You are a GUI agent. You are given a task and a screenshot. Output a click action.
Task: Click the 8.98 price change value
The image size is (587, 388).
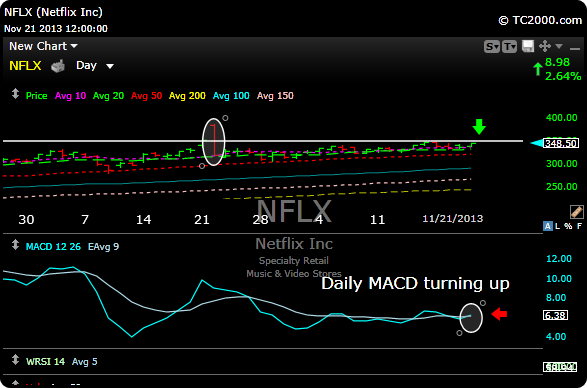click(557, 62)
